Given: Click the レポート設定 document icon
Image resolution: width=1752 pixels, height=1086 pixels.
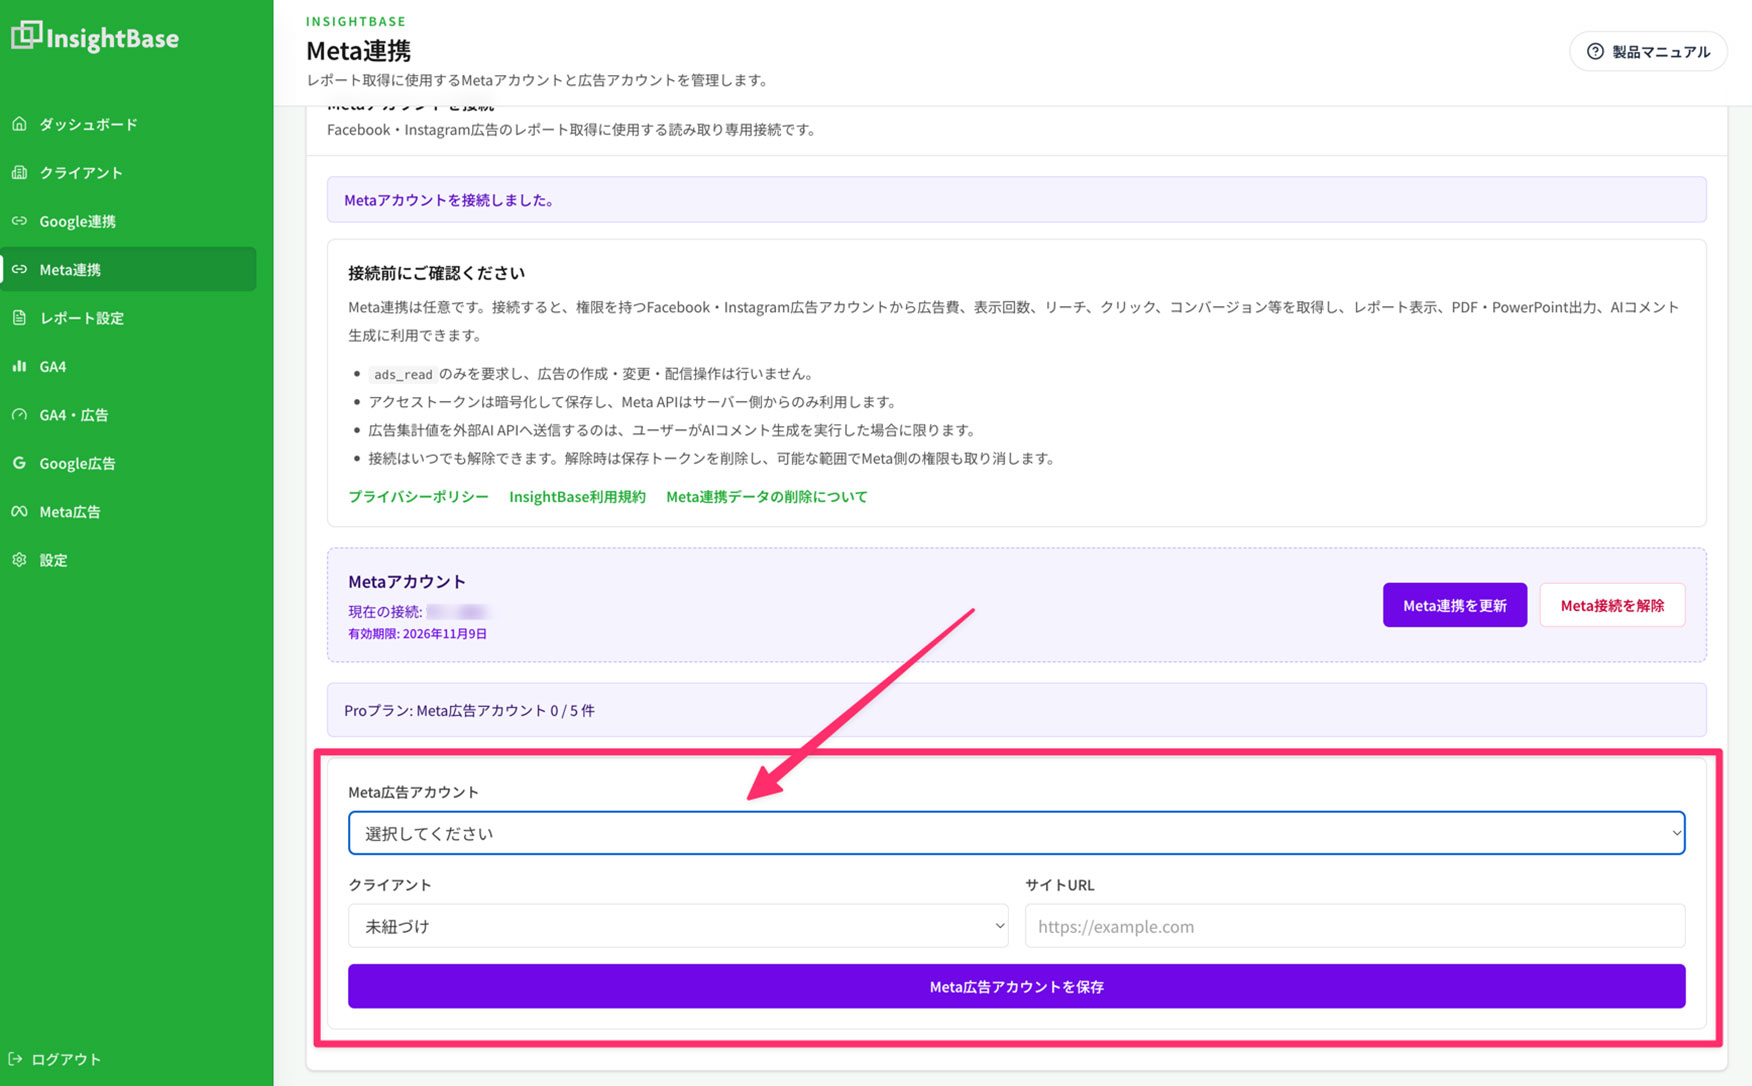Looking at the screenshot, I should click(19, 318).
